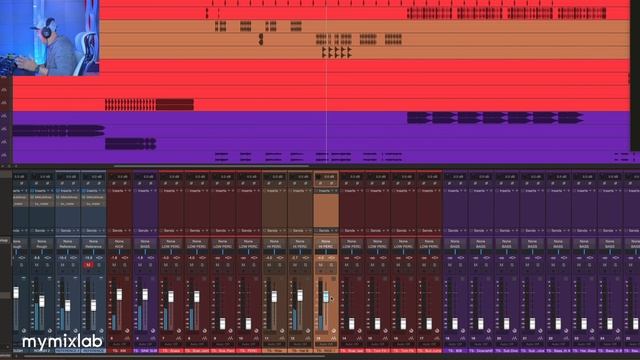Click arrangement horizontal scrollbar above mixer
640x360 pixels.
click(x=211, y=166)
